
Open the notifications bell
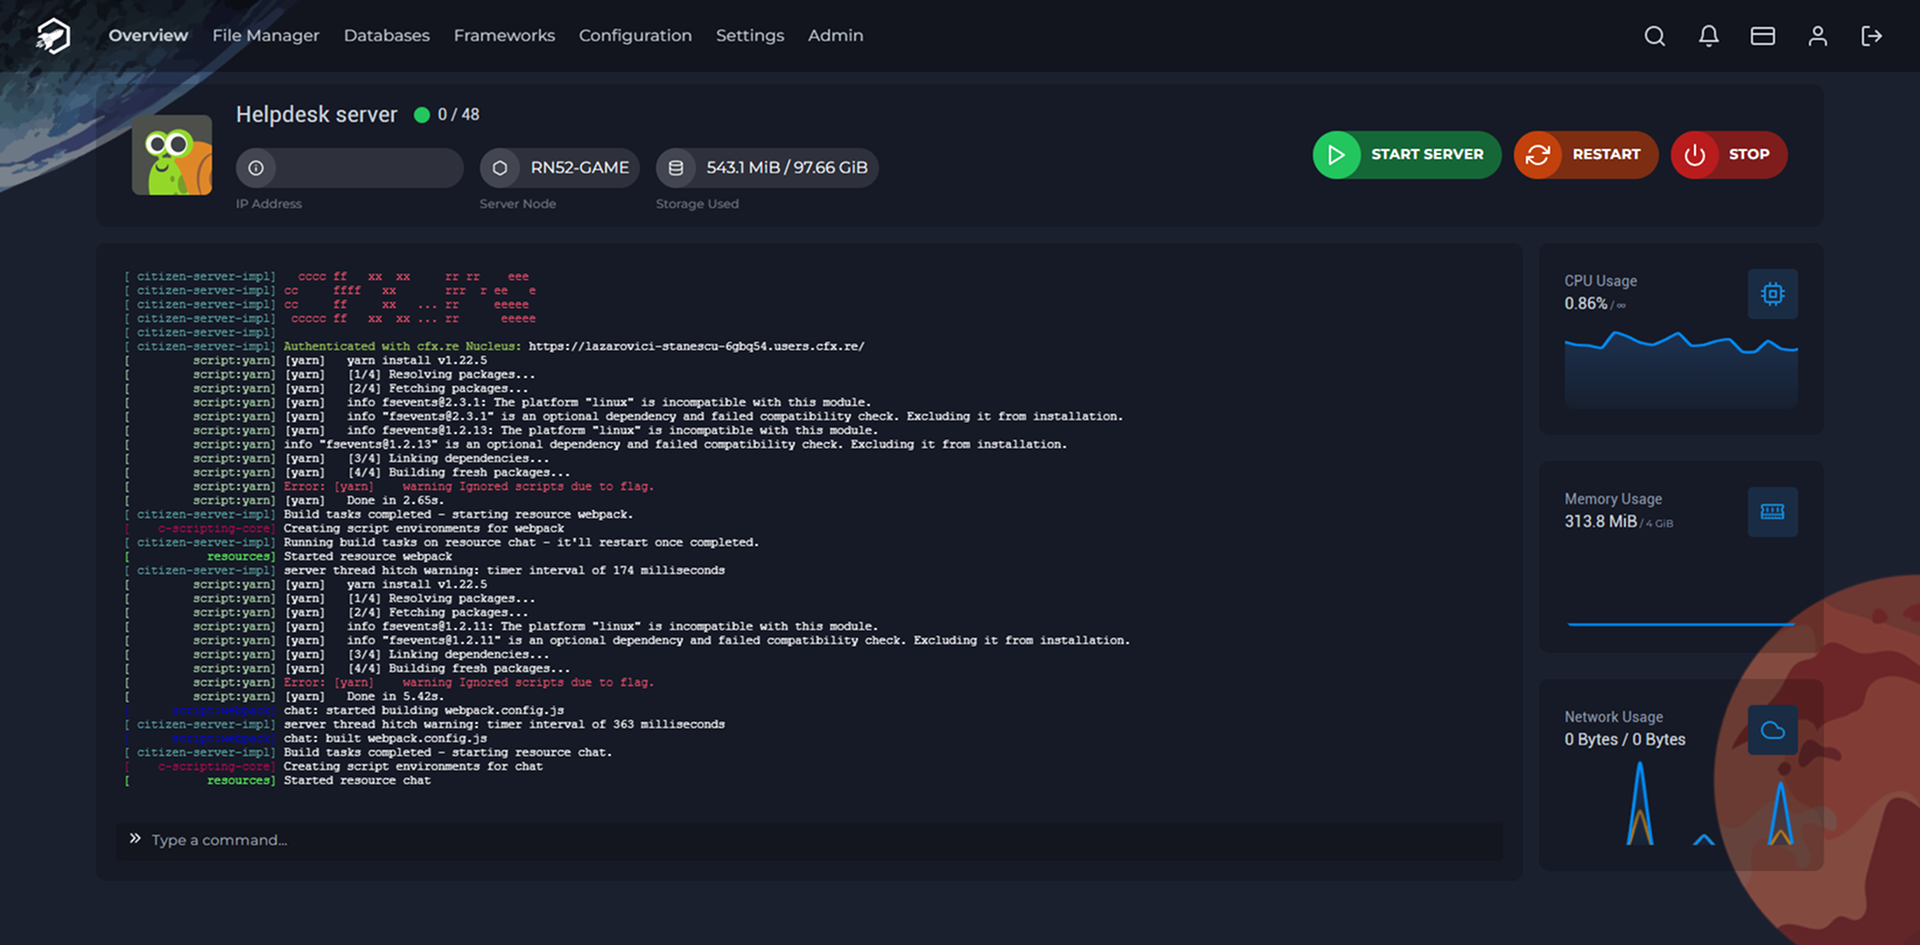point(1709,36)
